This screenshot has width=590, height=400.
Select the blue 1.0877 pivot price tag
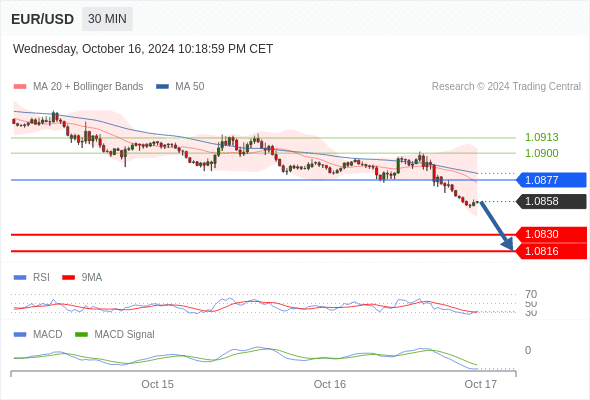[551, 180]
